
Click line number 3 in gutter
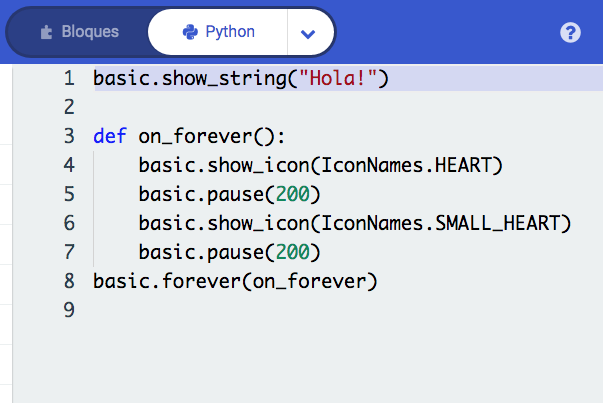click(68, 136)
